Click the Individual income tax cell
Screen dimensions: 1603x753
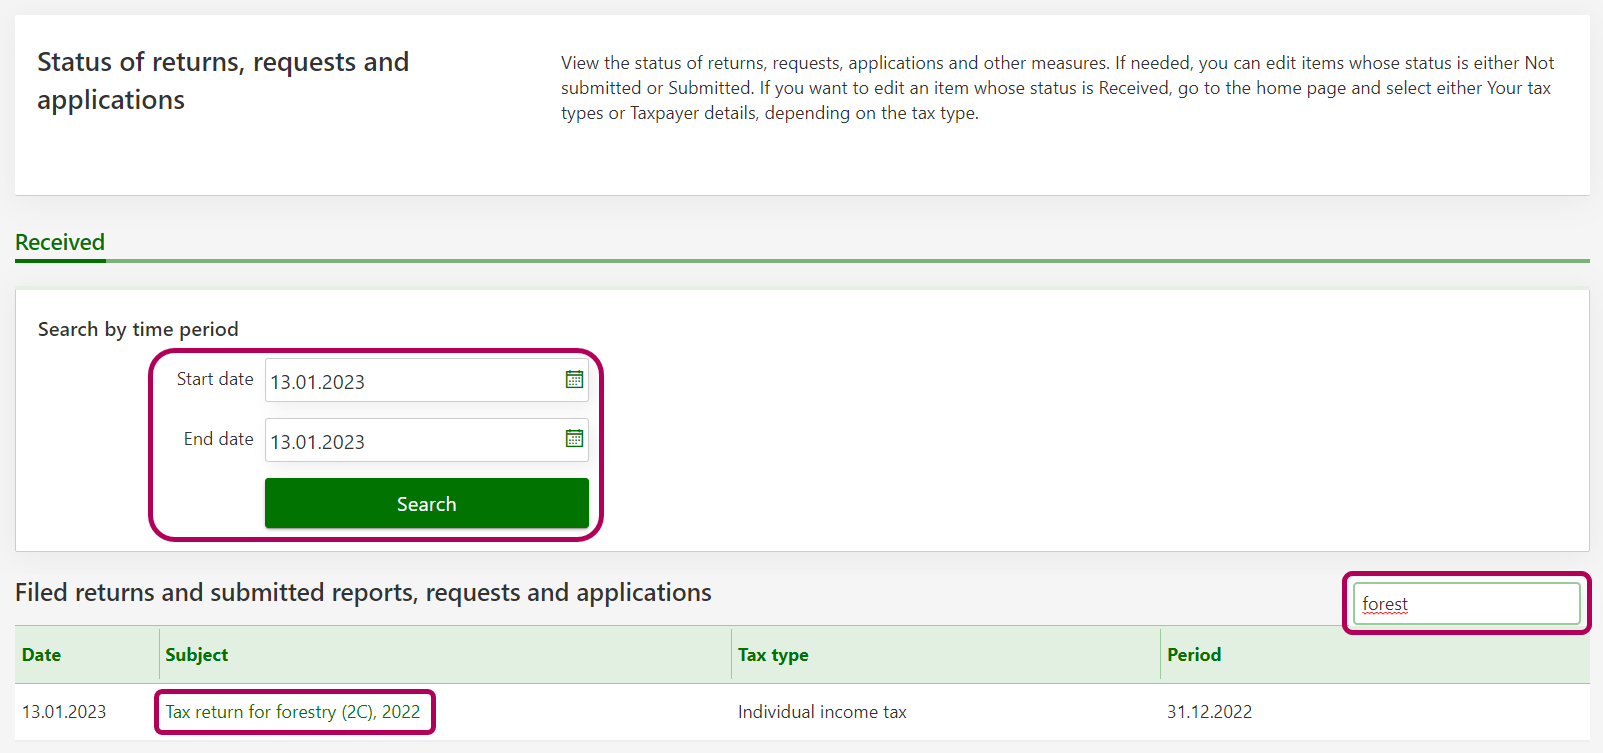(x=822, y=712)
